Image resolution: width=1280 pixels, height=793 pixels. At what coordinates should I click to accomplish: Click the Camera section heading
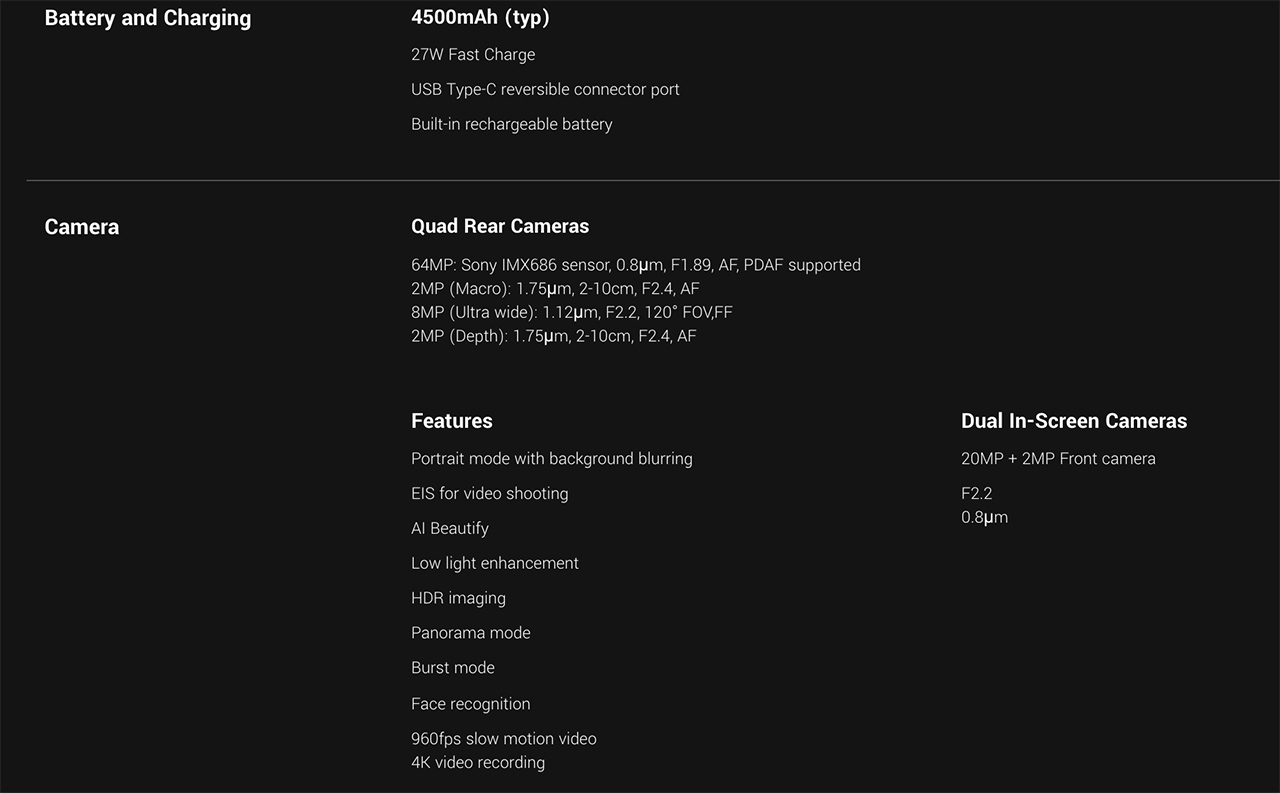tap(82, 227)
